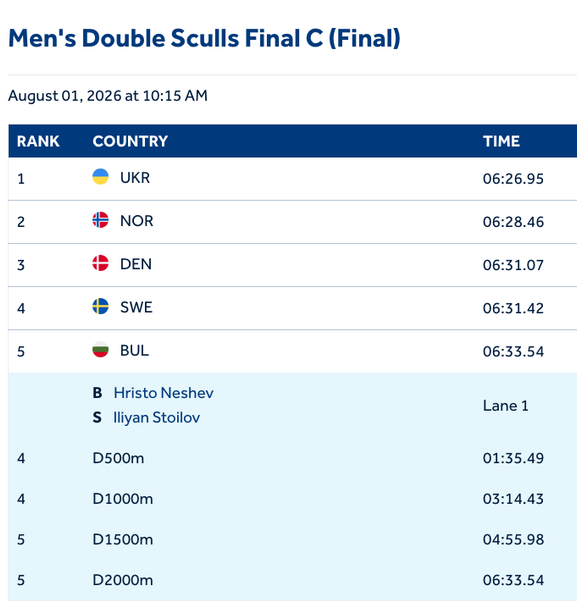Click the Sweden flag icon
Screen dimensions: 577x608
point(100,306)
